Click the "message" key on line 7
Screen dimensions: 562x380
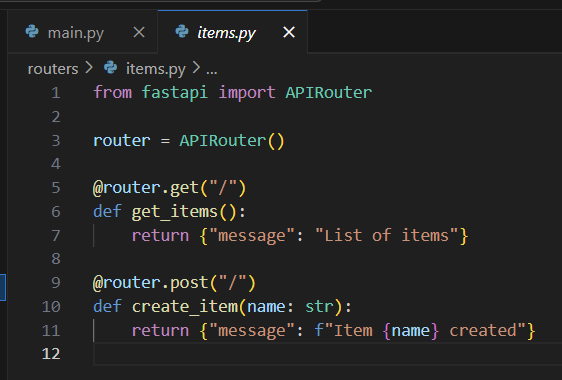[x=252, y=236]
